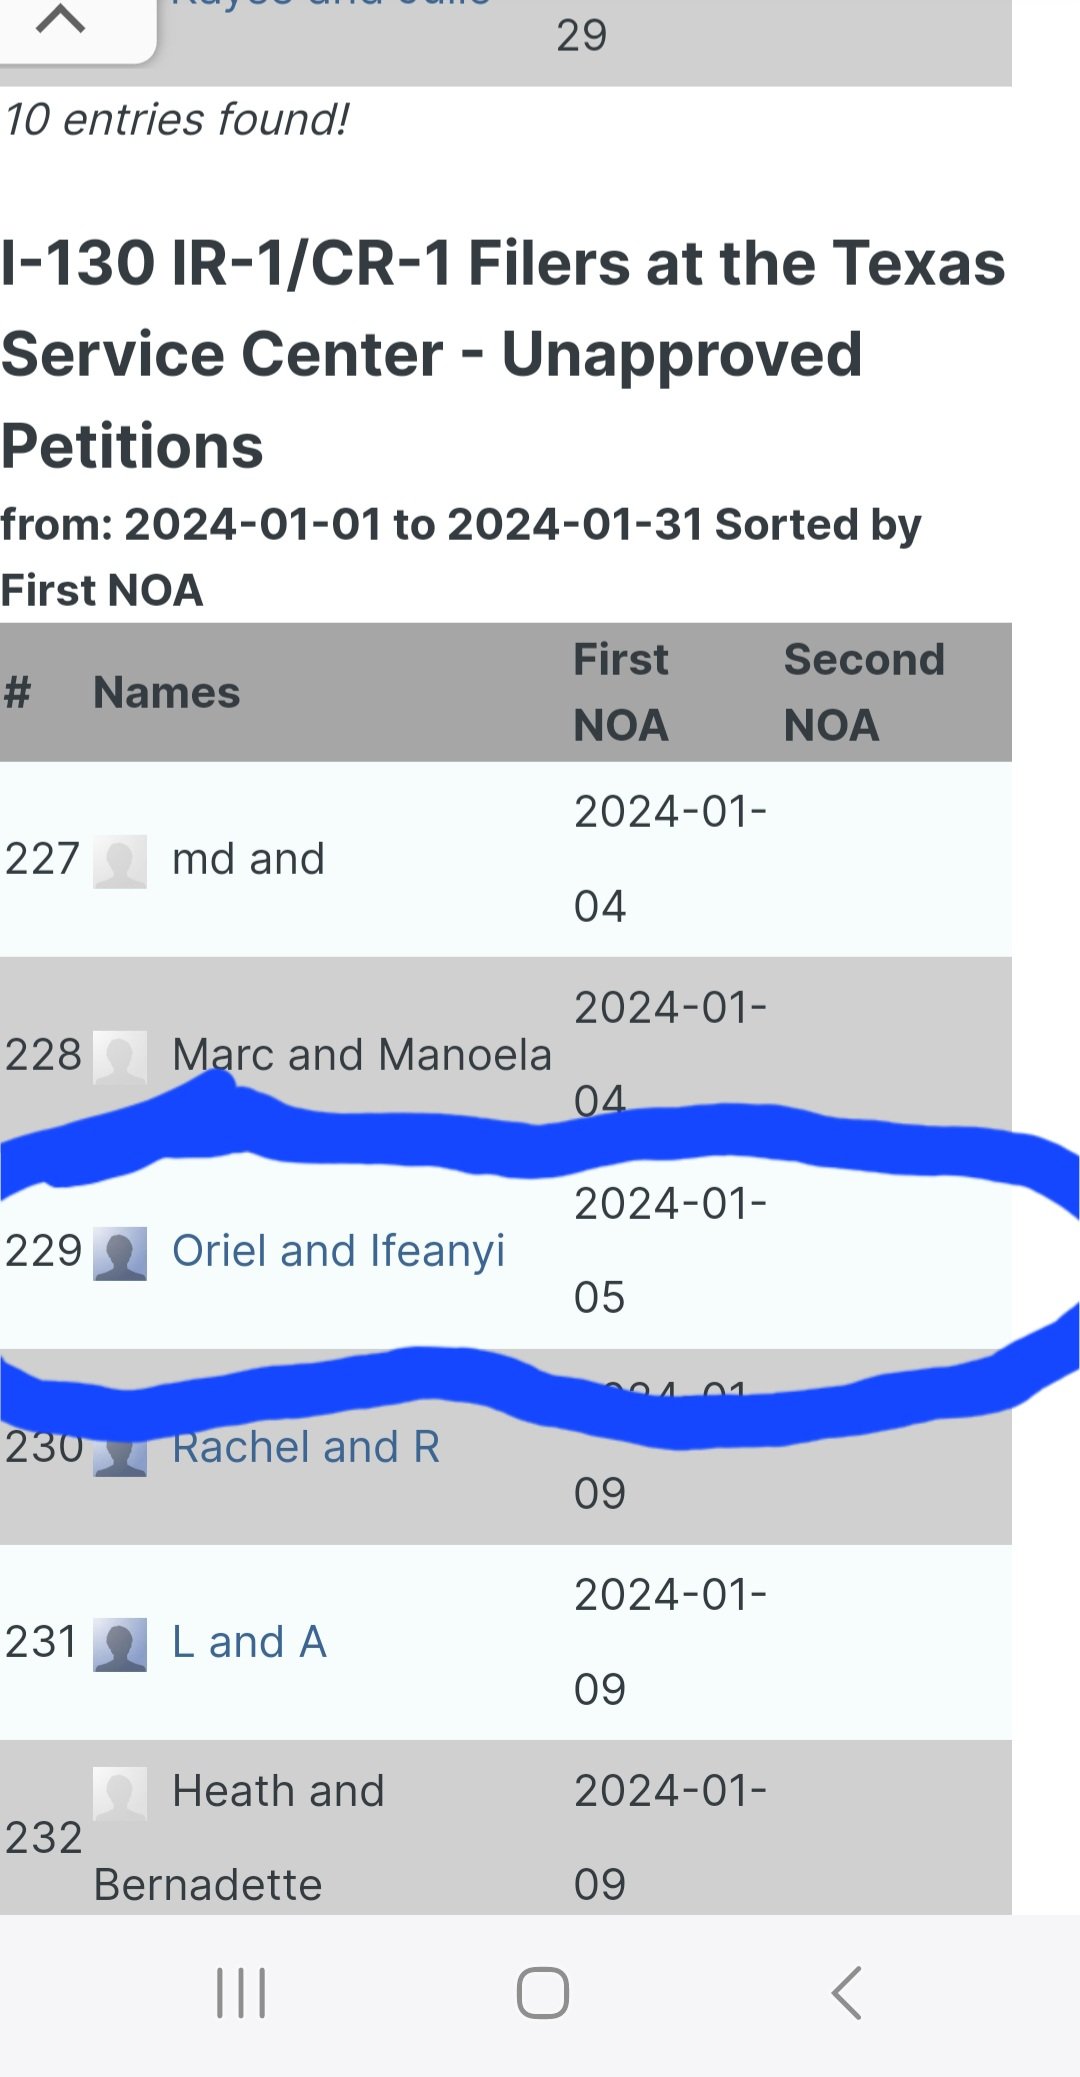Tap row 232 Heath and Bernadette

[x=506, y=1828]
